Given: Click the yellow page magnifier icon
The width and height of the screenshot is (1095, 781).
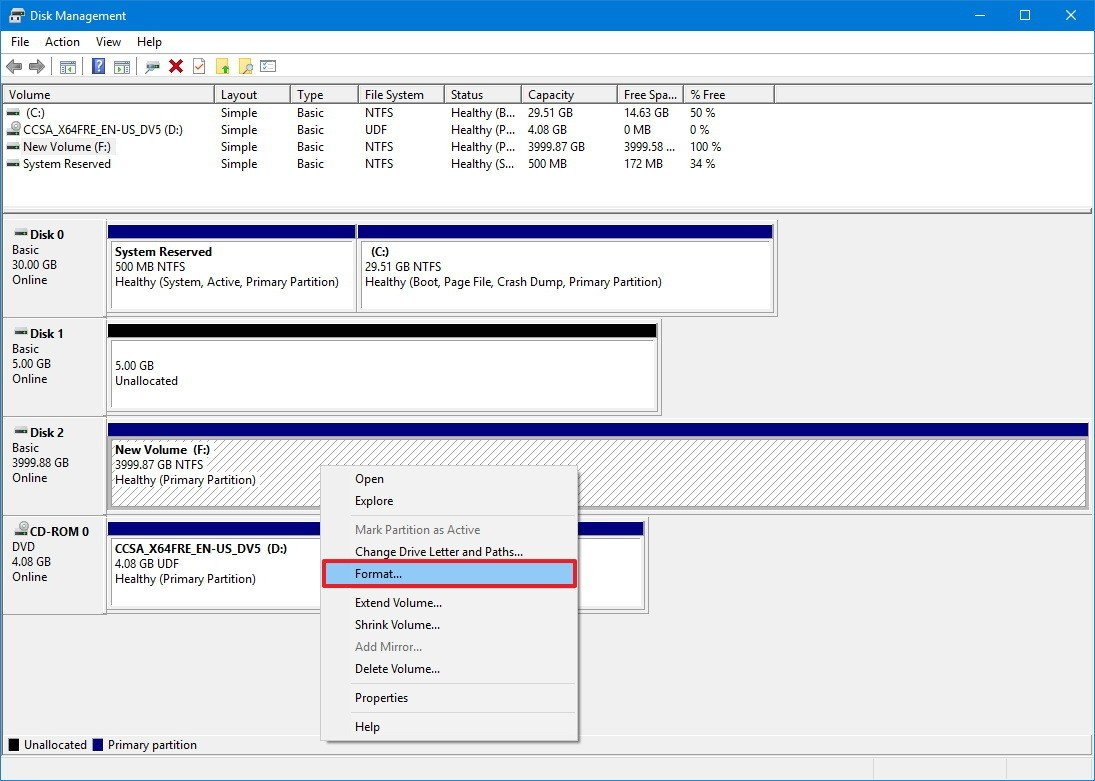Looking at the screenshot, I should (245, 66).
